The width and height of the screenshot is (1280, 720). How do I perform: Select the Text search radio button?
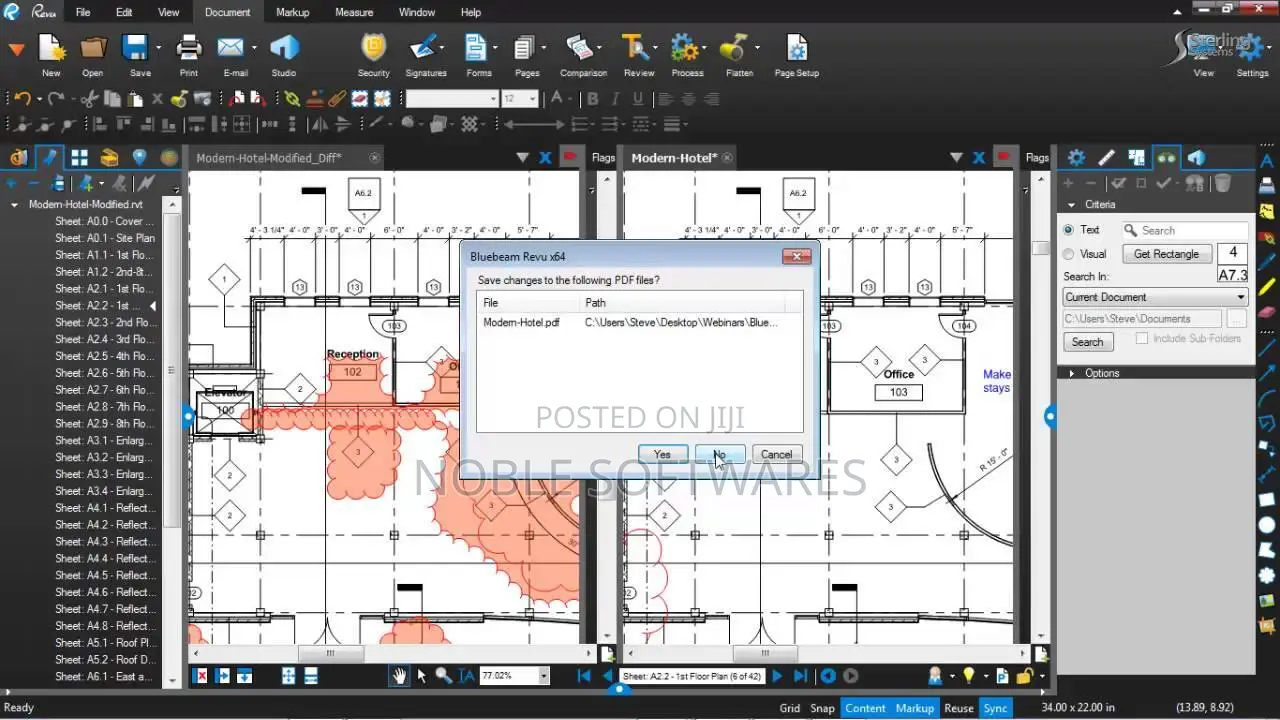[1068, 230]
